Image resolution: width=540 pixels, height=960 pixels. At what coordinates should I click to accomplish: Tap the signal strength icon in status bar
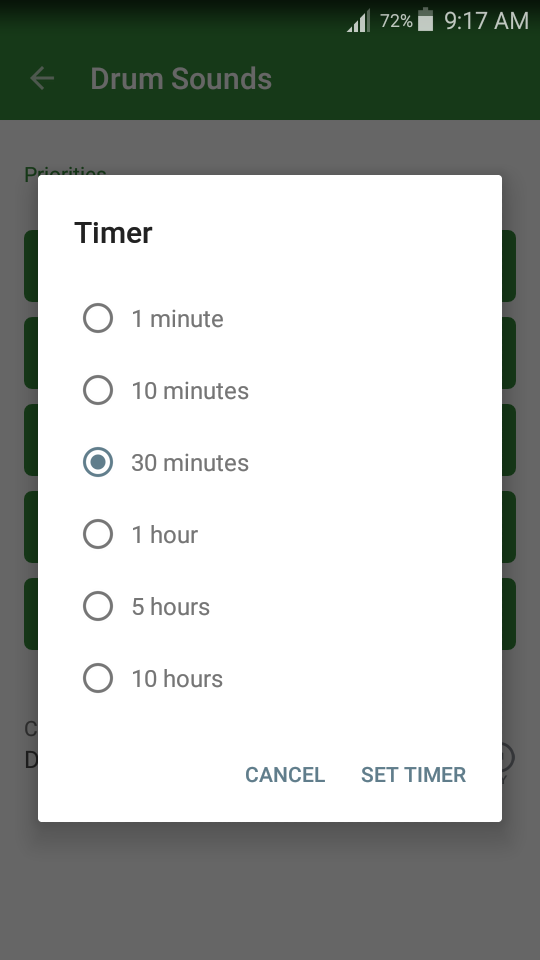coord(359,21)
